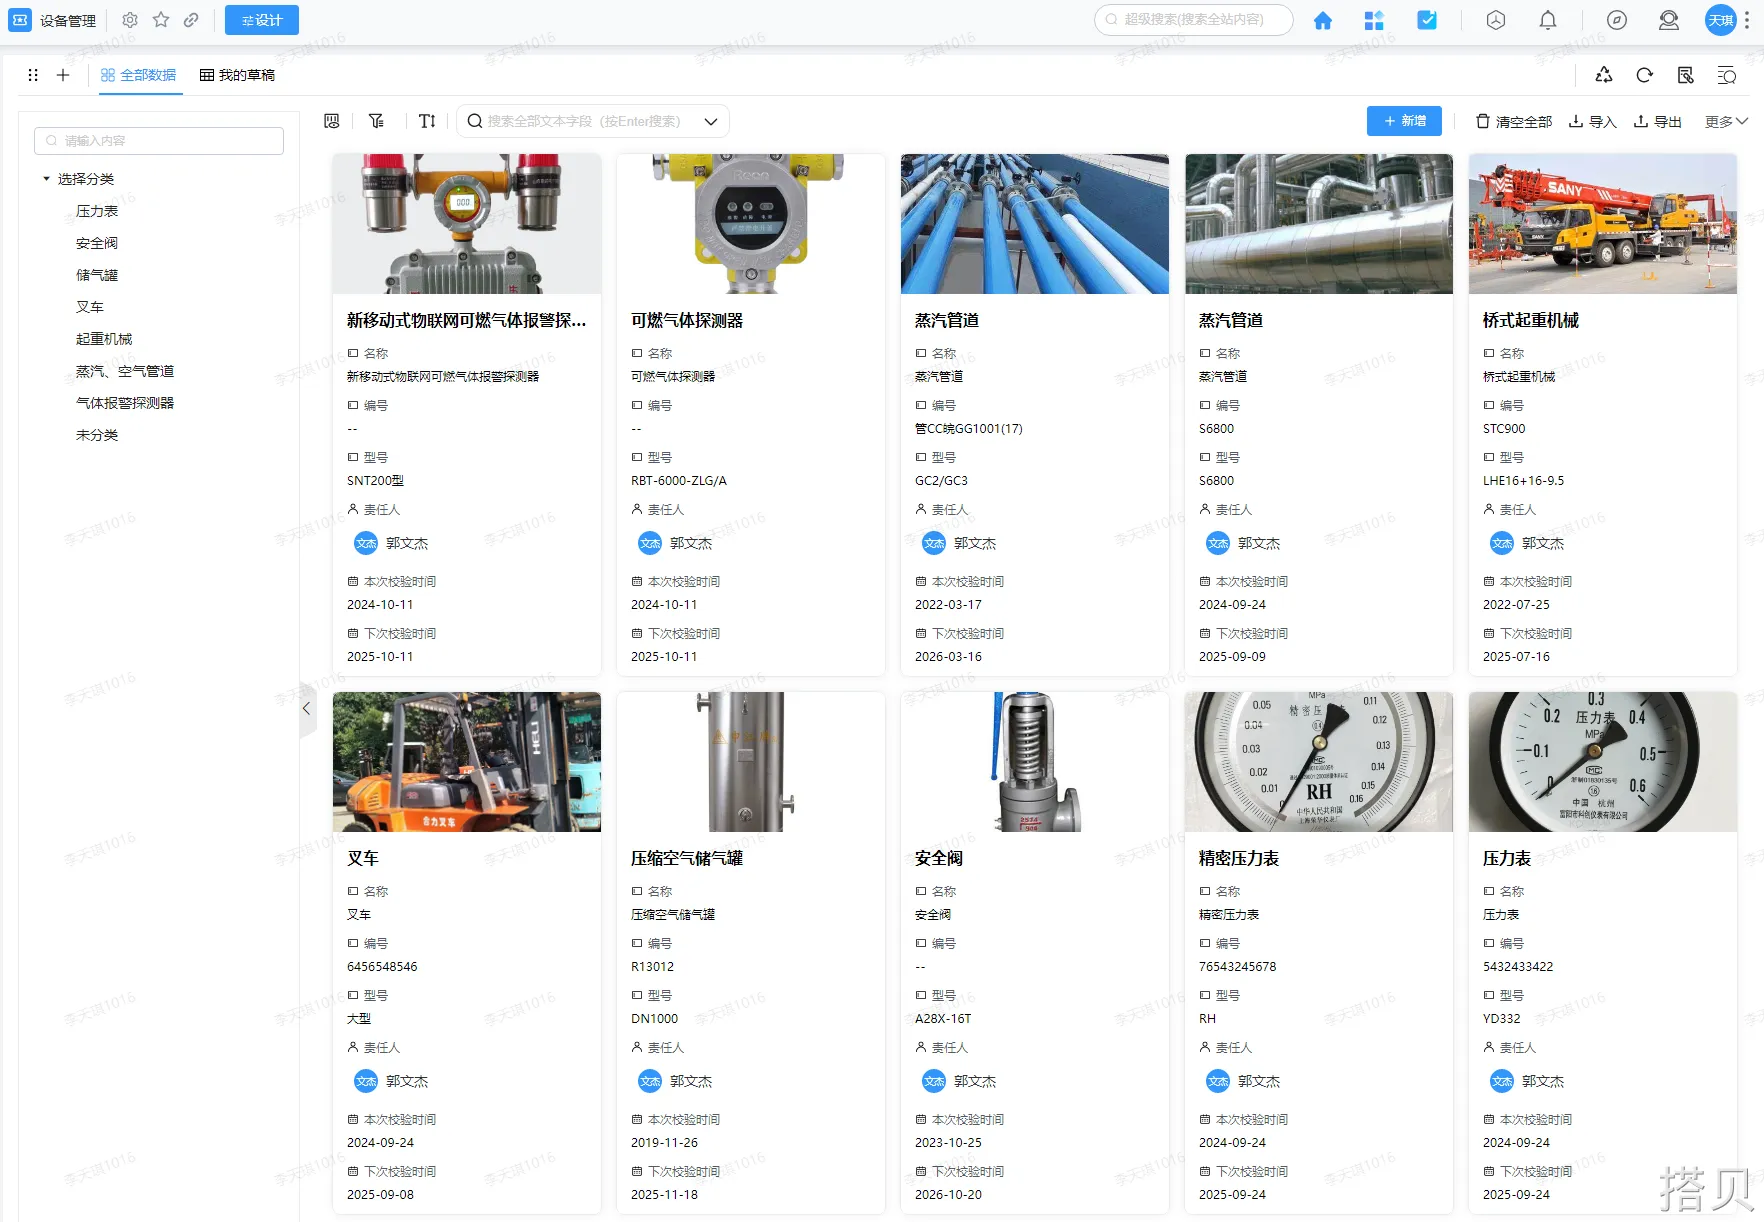Viewport: 1764px width, 1222px height.
Task: Open the recycle bin icon
Action: 1603,75
